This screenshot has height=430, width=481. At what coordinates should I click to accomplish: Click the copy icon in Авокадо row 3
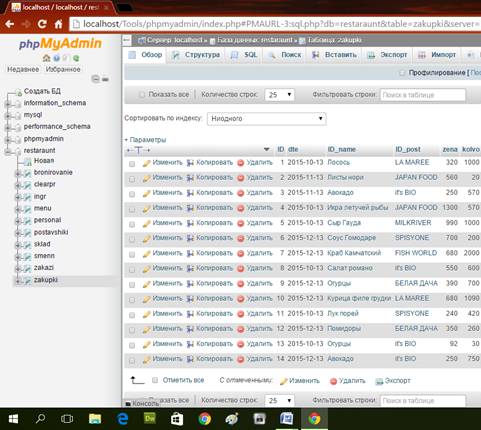[x=190, y=193]
